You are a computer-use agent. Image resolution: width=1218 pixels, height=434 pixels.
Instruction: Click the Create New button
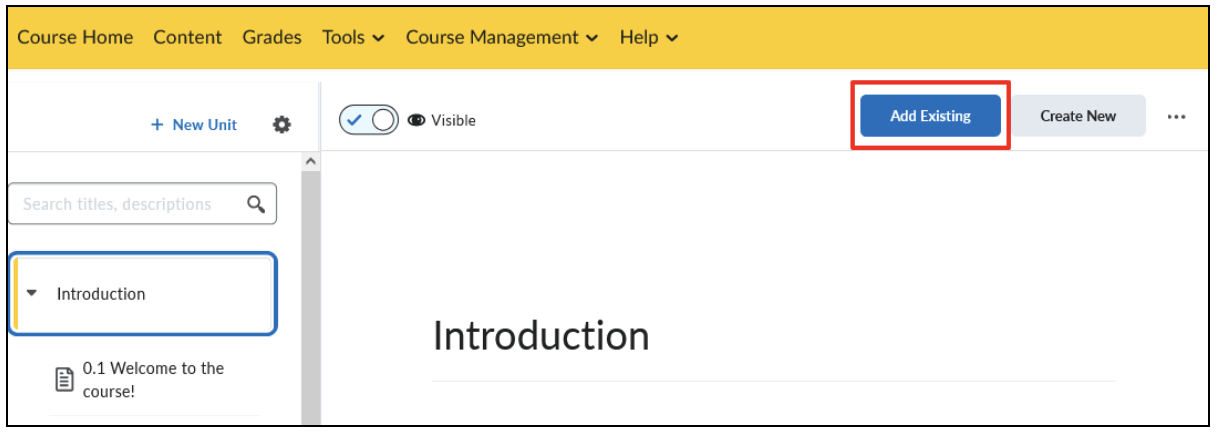coord(1078,116)
